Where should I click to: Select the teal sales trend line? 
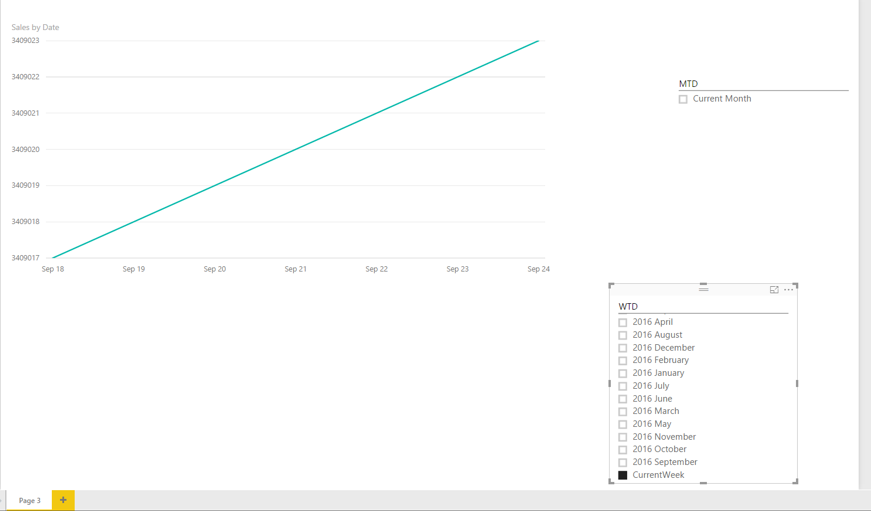pos(296,149)
